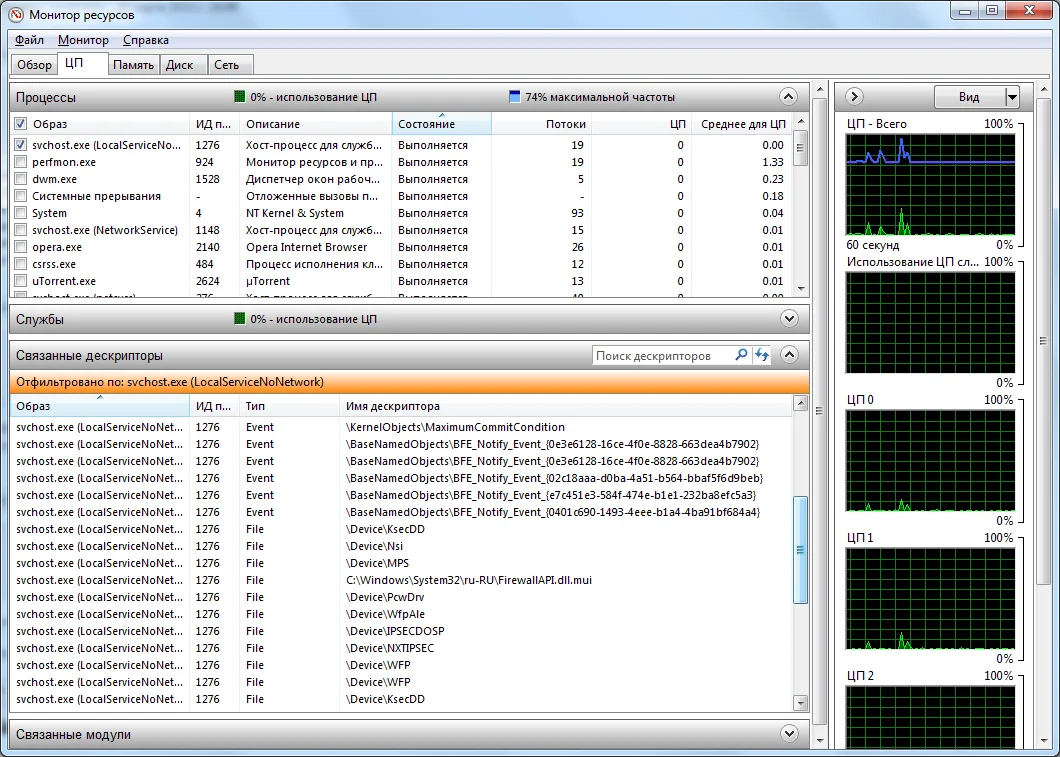
Task: Expand the Связанные модули section
Action: point(789,735)
